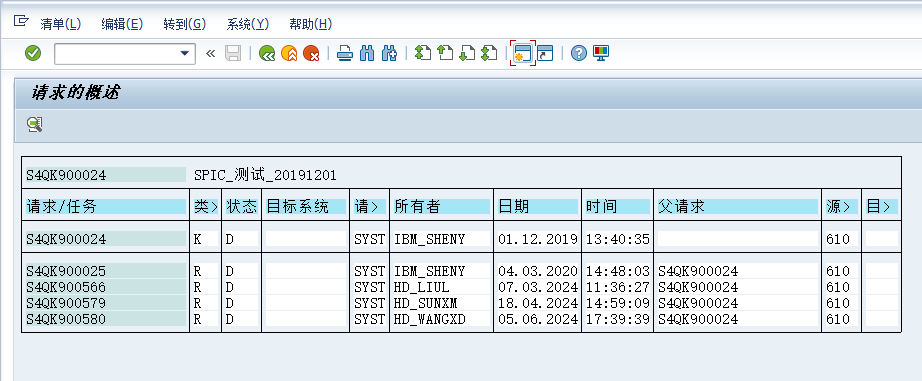Screen dimensions: 922x381
Task: Click date 05.06.2024
Action: pyautogui.click(x=538, y=319)
